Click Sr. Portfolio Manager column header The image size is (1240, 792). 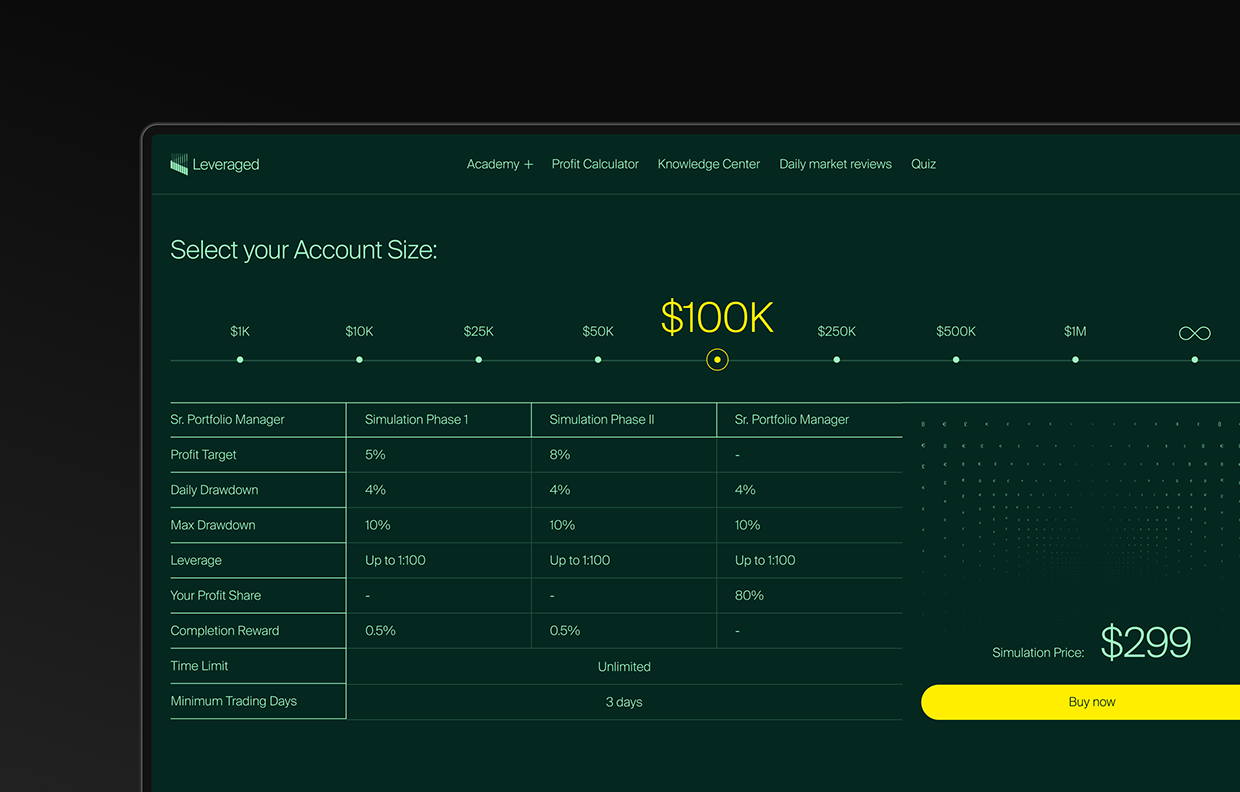[791, 420]
